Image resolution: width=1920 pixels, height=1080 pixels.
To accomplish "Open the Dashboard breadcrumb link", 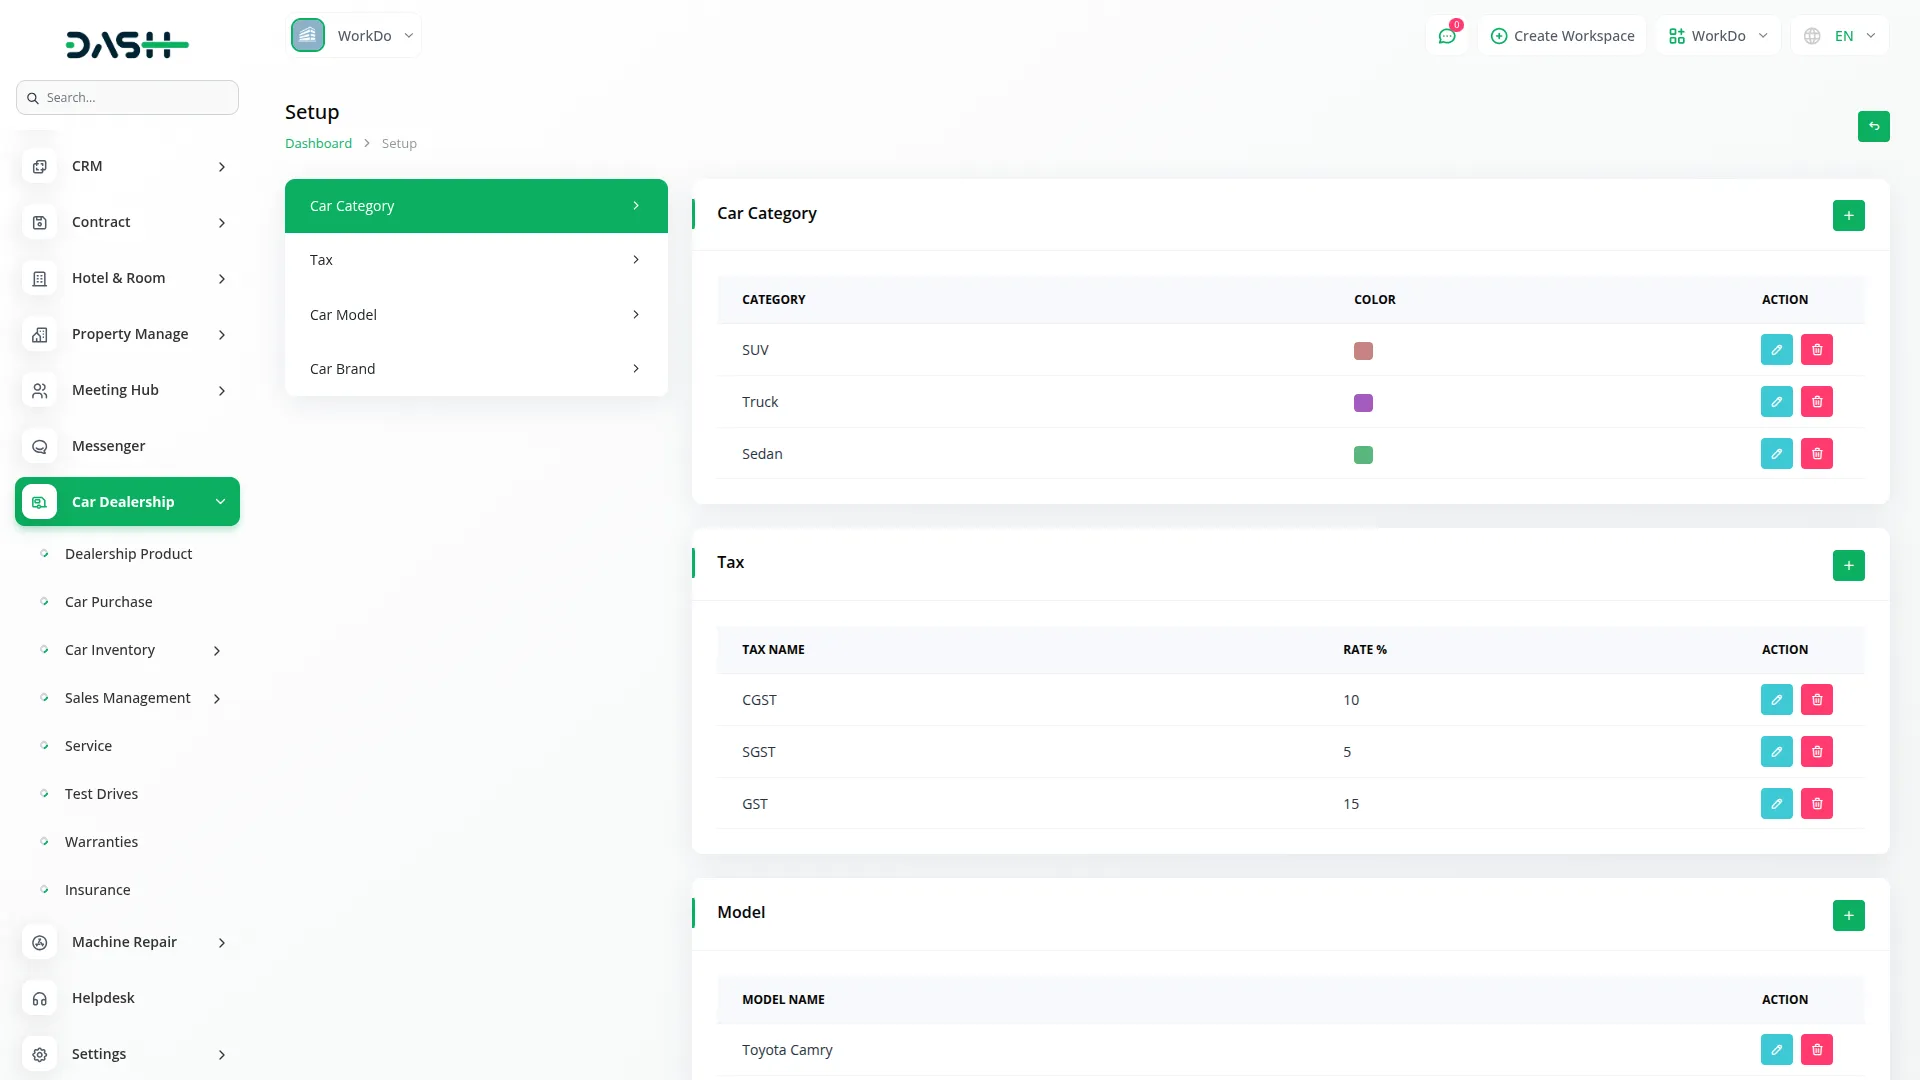I will click(318, 143).
